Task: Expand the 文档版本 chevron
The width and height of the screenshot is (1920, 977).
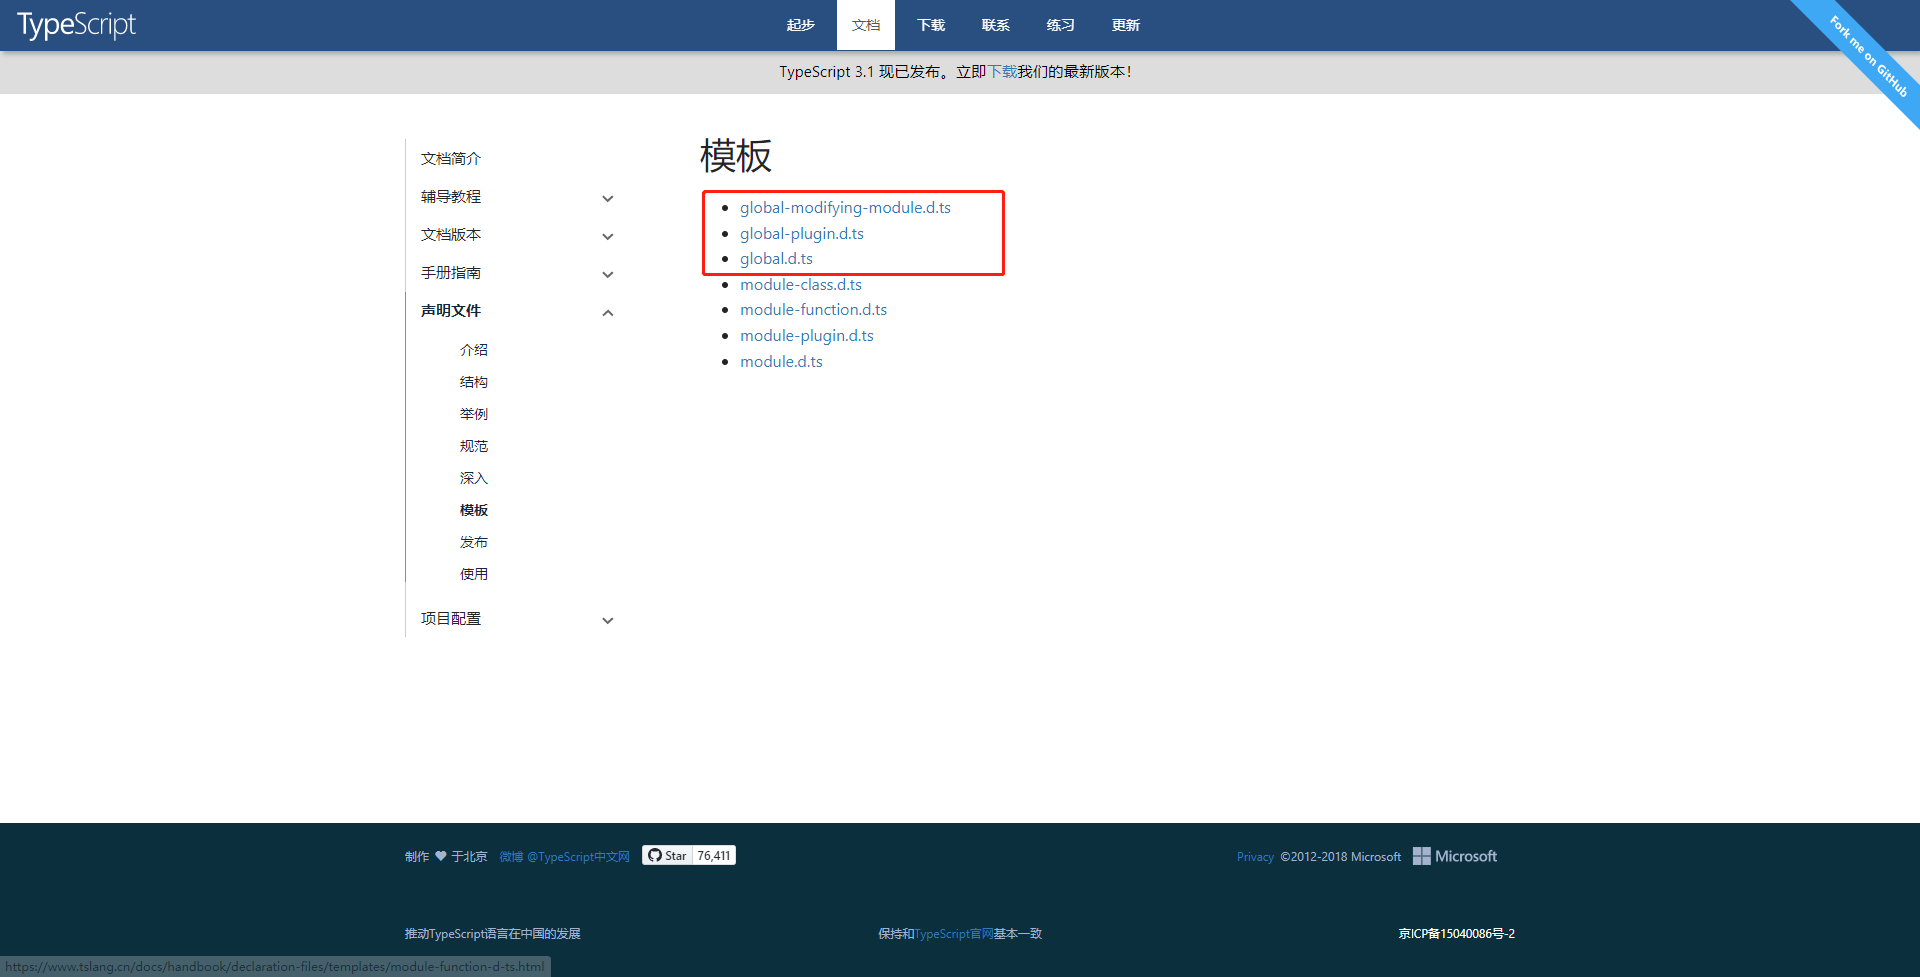Action: (x=607, y=237)
